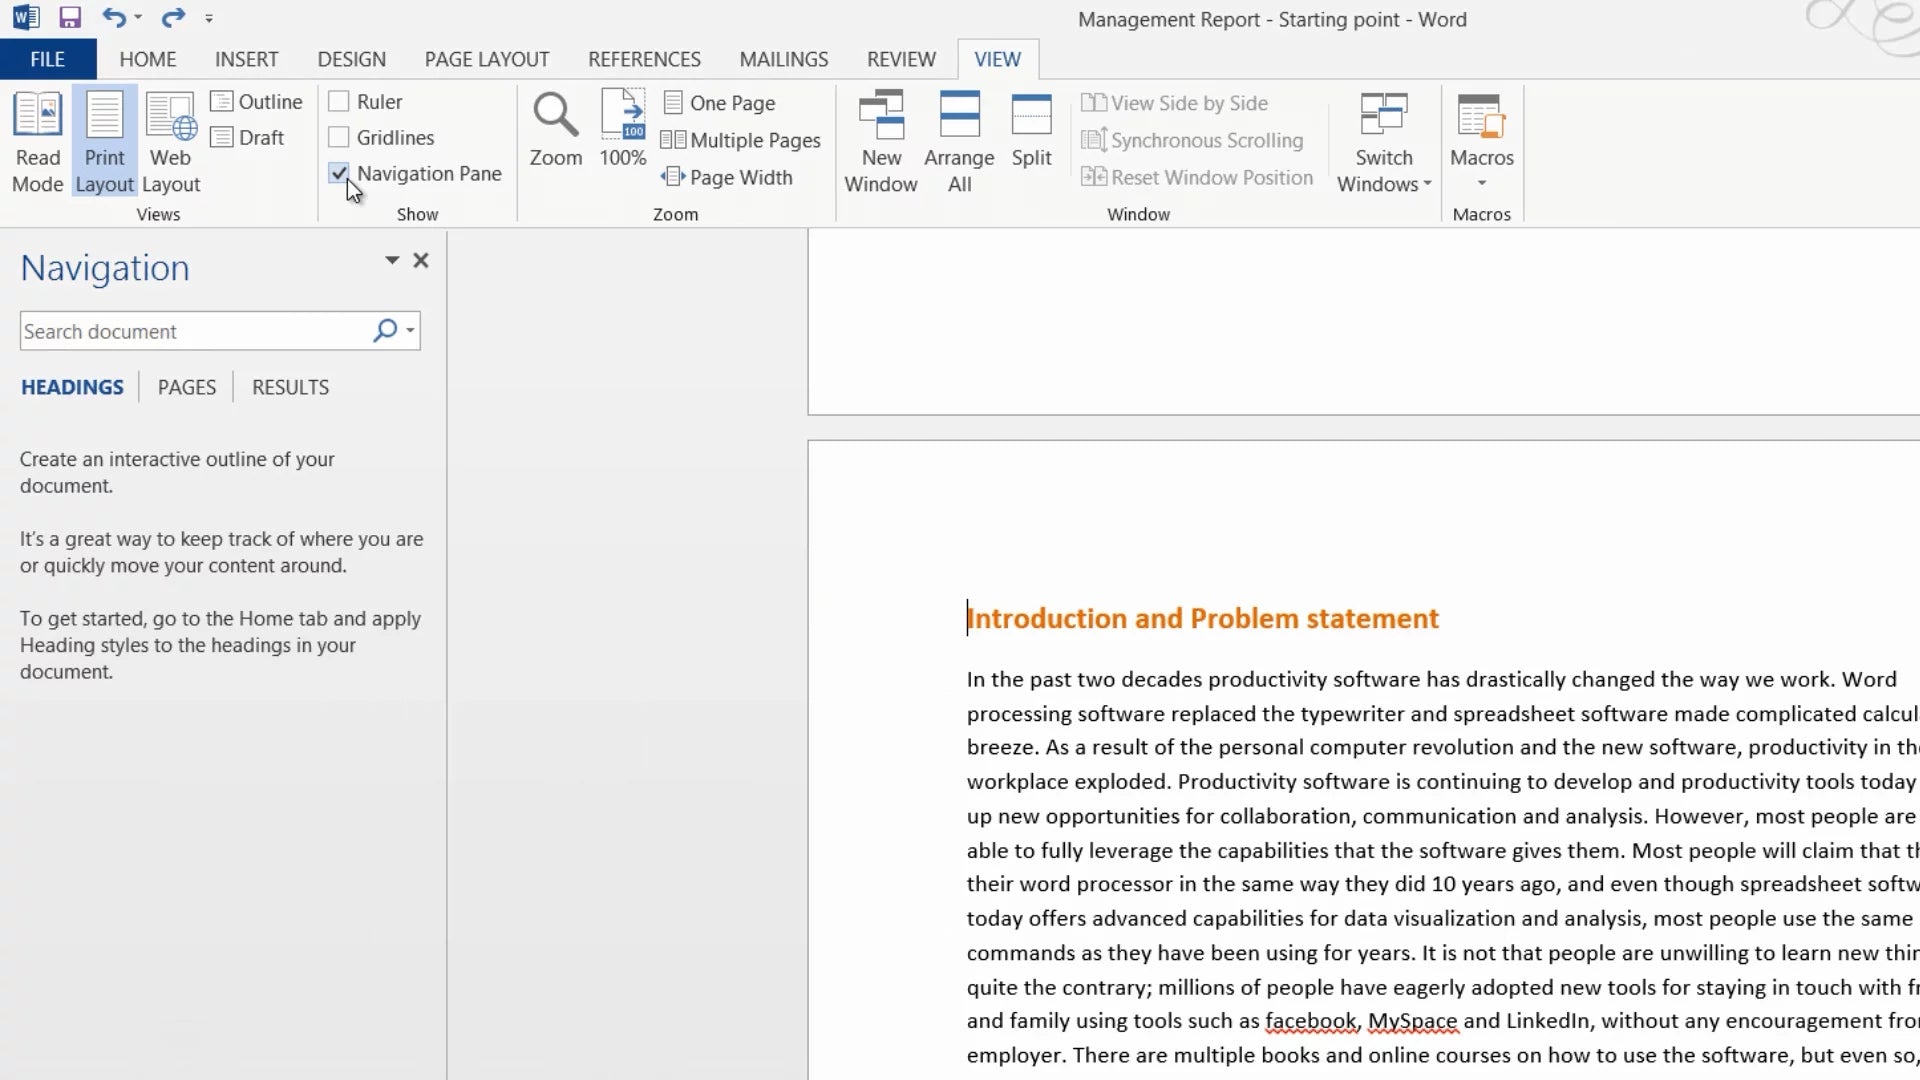Screen dimensions: 1920x1080
Task: Click Reset Window Position
Action: [1197, 177]
